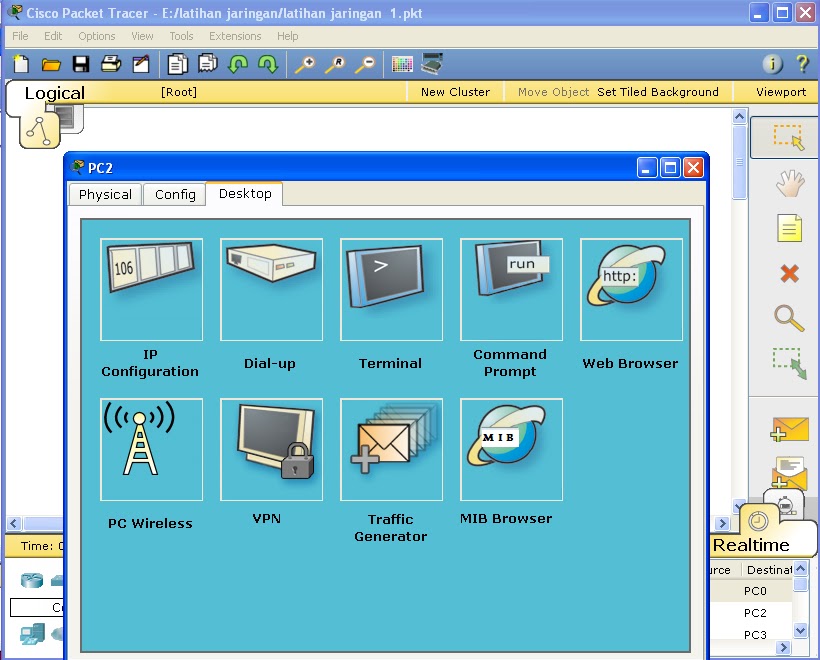Click workspace vertical scrollbar up arrow
820x660 pixels.
point(739,116)
